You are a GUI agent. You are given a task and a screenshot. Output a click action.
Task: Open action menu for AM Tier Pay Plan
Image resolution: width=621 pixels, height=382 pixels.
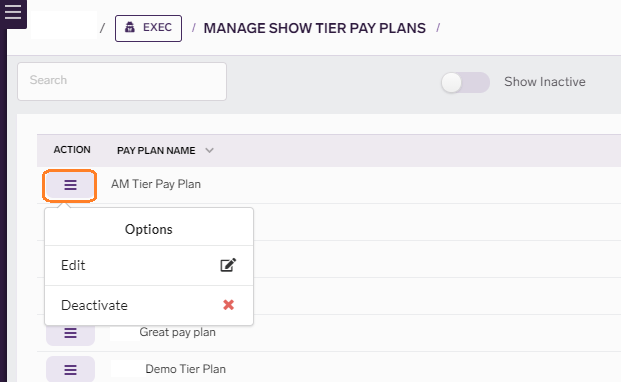(70, 185)
